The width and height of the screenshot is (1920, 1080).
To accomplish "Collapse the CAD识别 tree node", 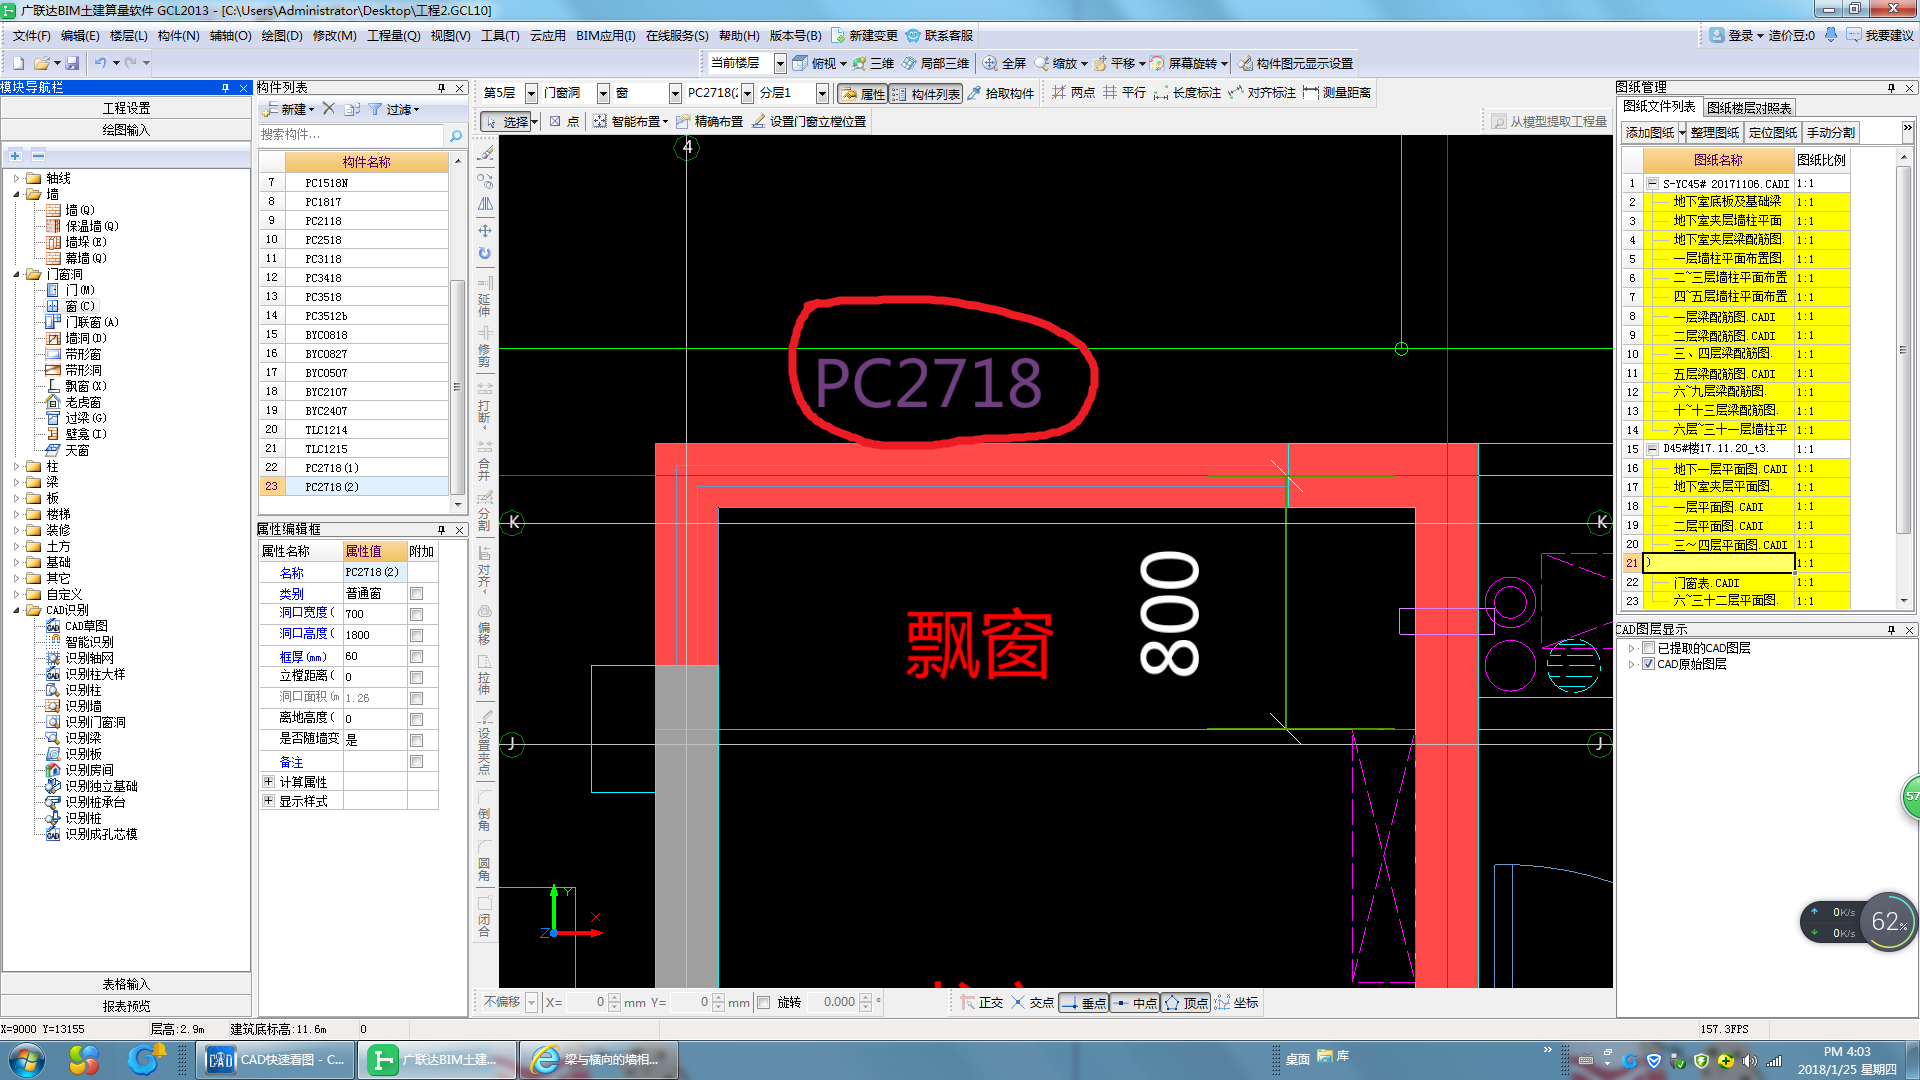I will click(17, 610).
